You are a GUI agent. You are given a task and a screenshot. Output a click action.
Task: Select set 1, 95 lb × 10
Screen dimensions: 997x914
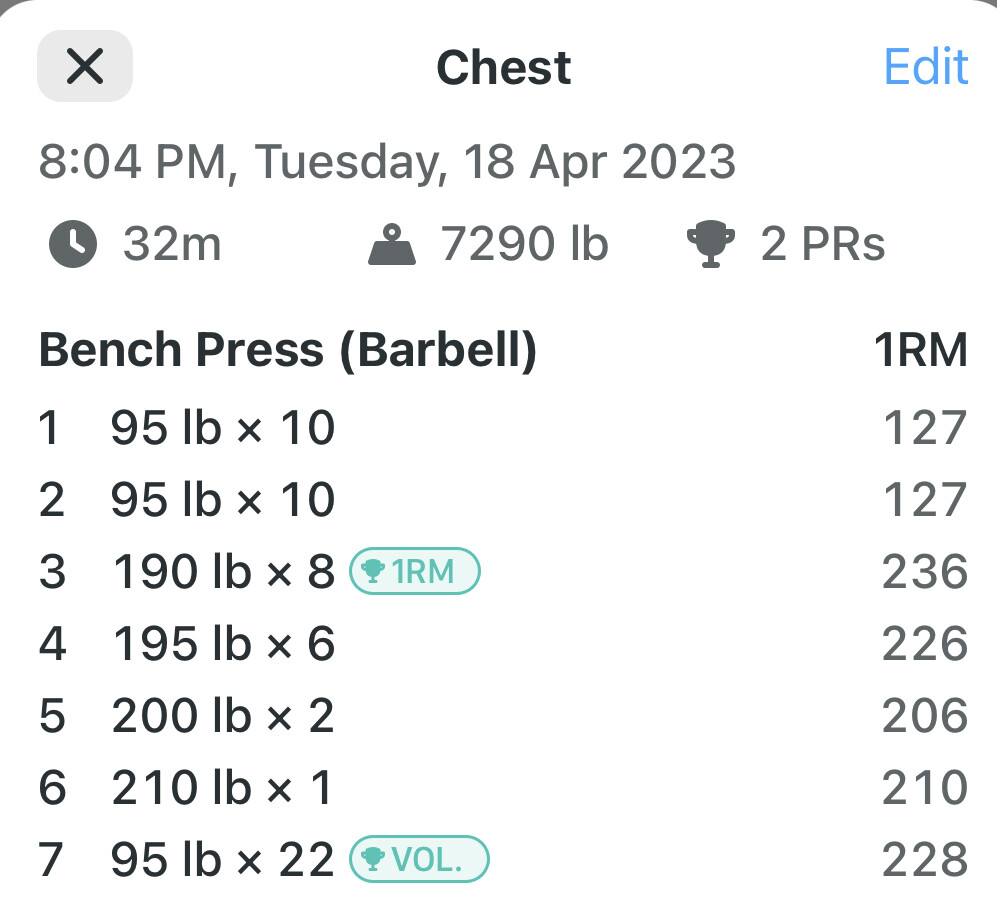pos(502,427)
